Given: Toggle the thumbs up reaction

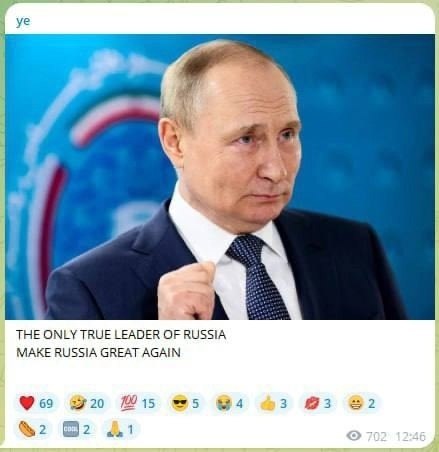Looking at the screenshot, I should (273, 403).
